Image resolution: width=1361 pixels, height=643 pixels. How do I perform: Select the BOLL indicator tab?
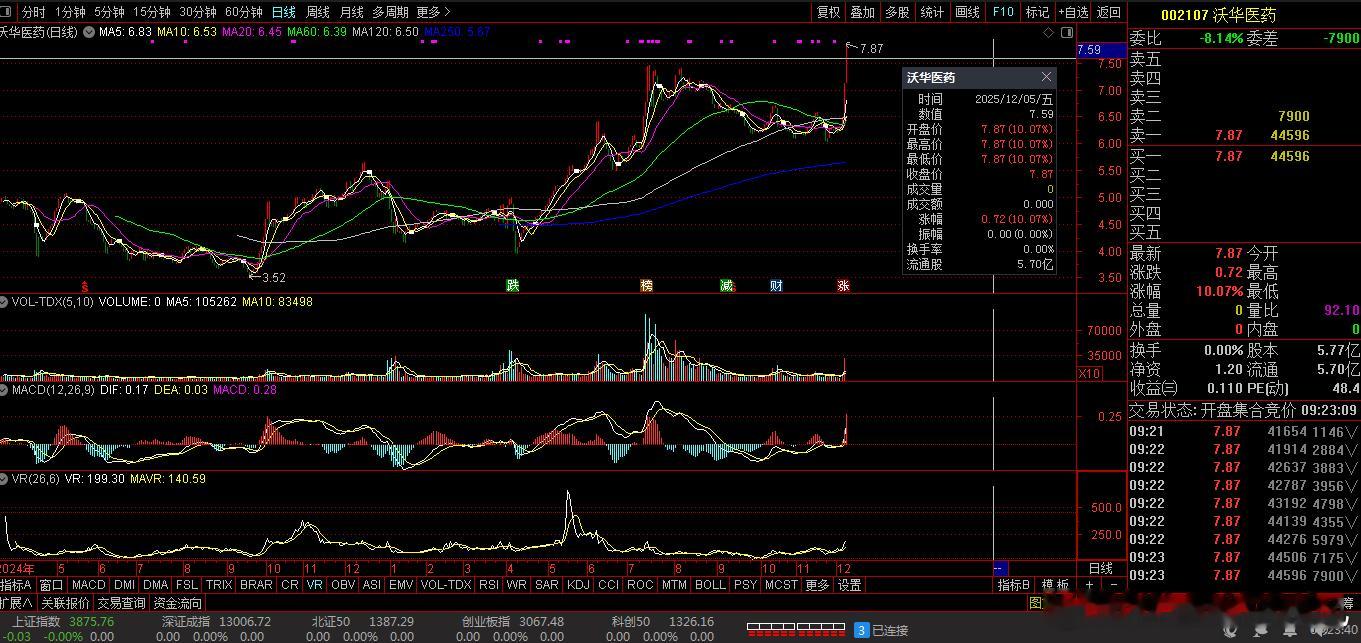709,585
